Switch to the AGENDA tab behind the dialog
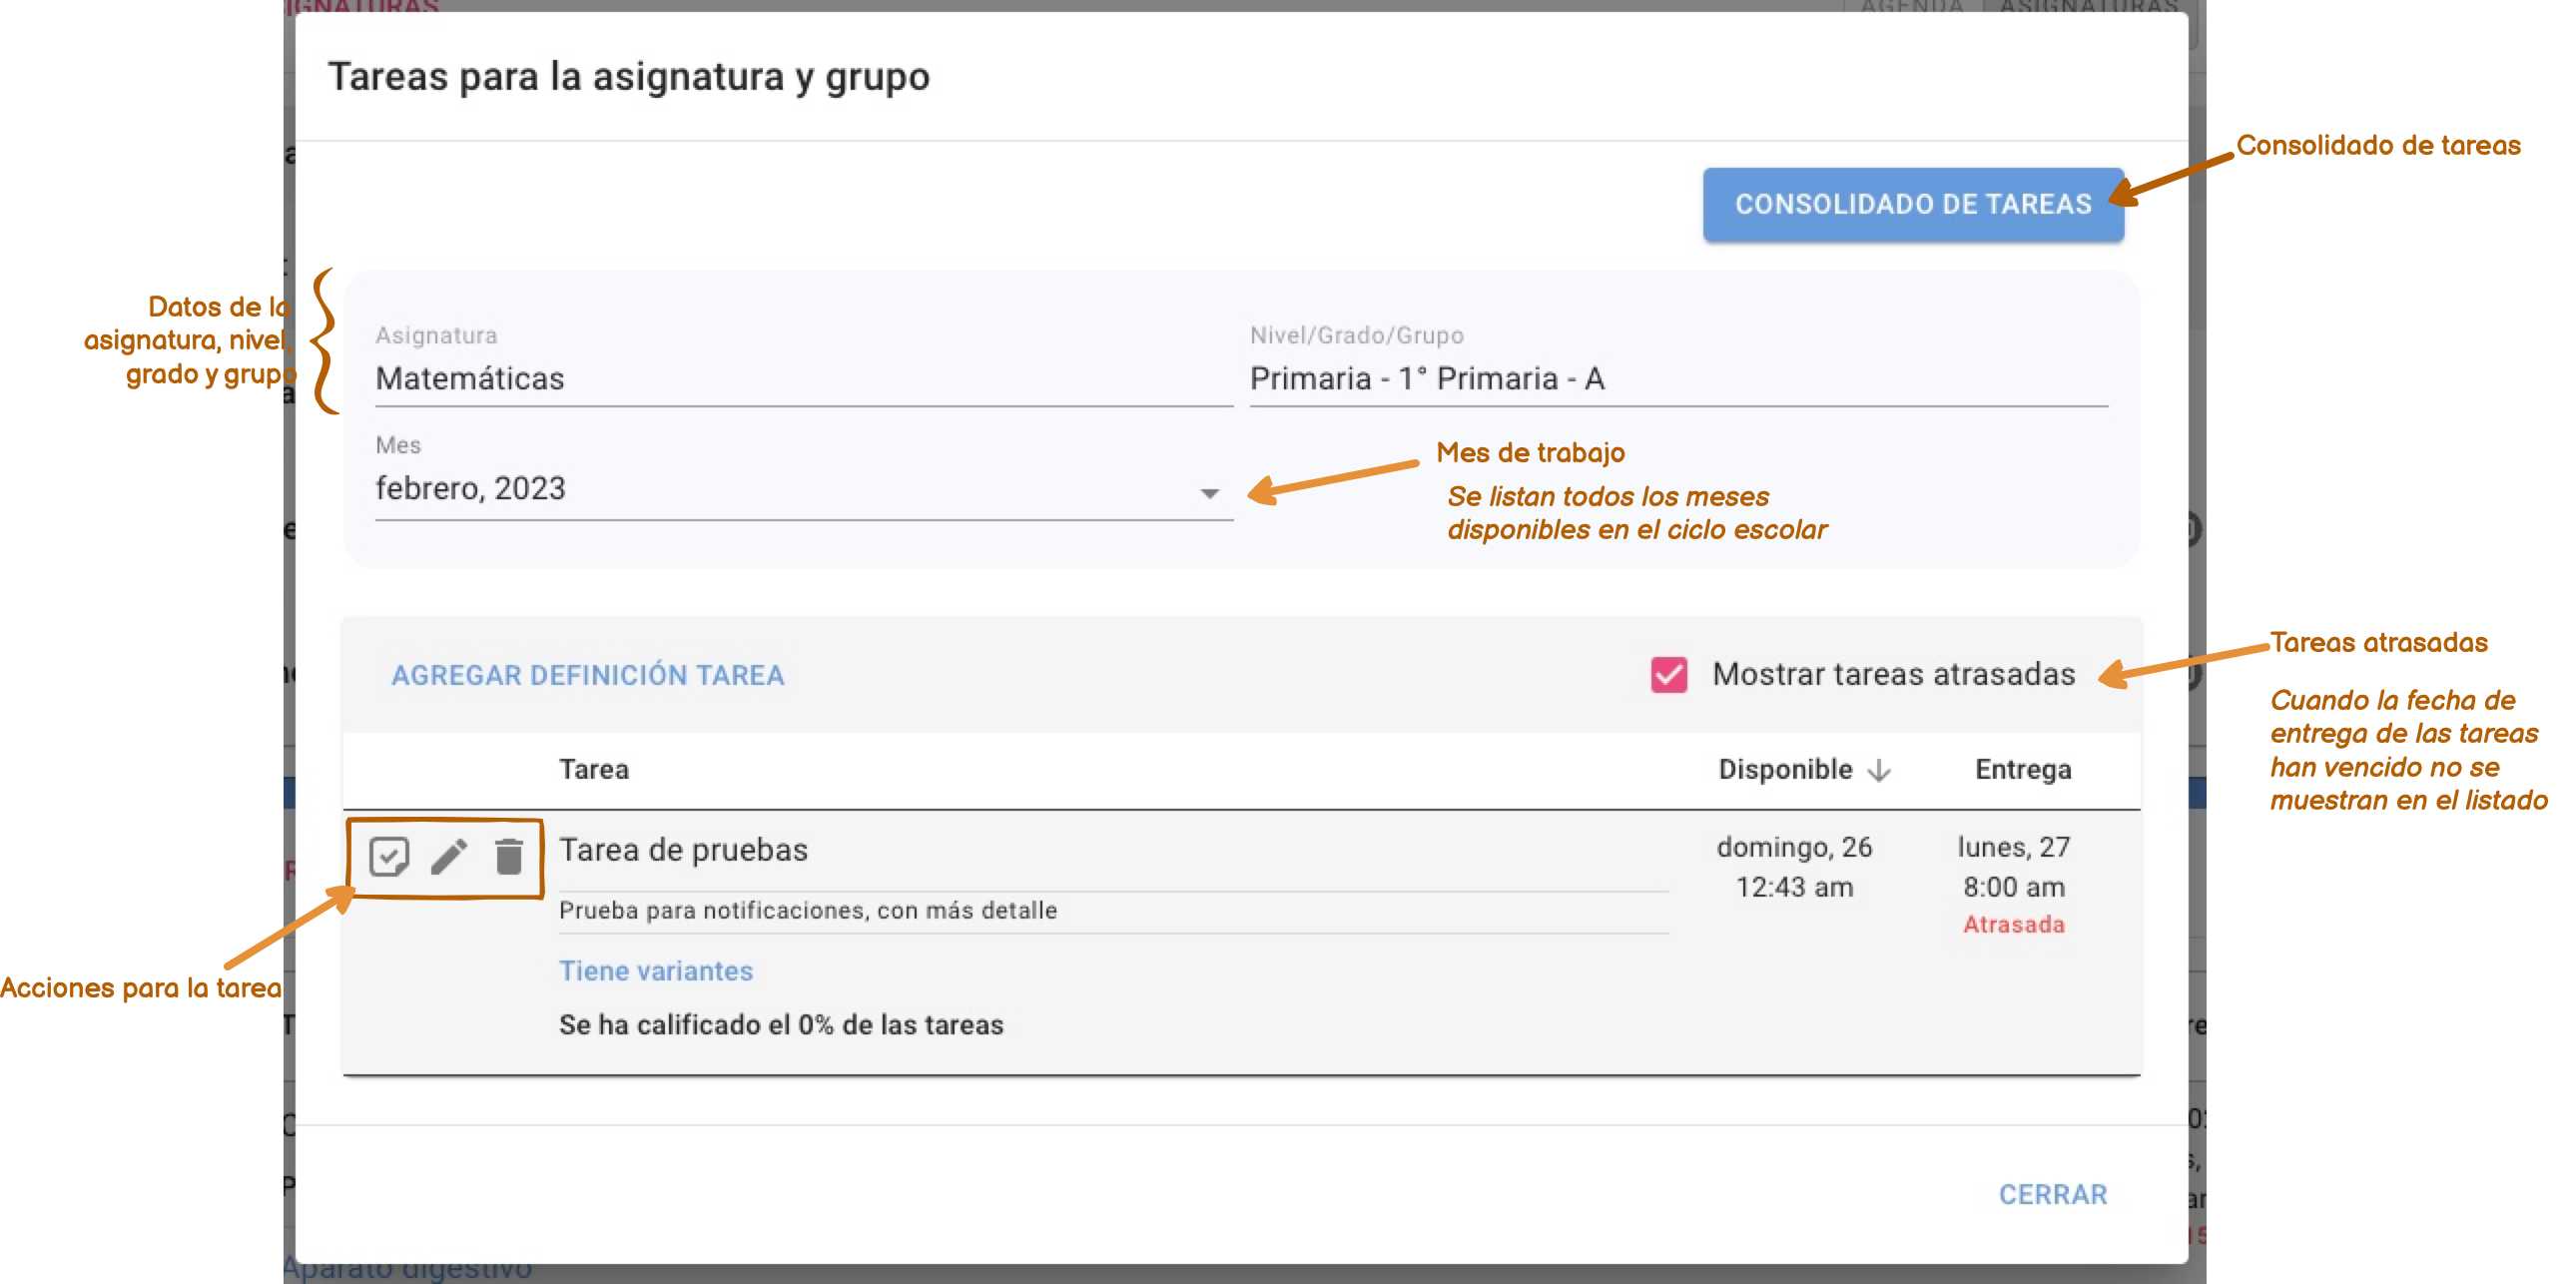Viewport: 2576px width, 1284px height. coord(1912,6)
